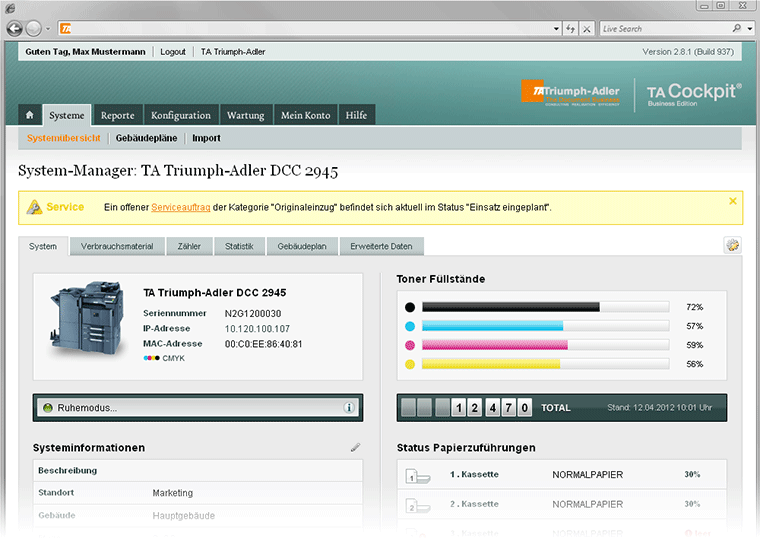This screenshot has height=555, width=760.
Task: Open the Mein Konto tab
Action: [306, 115]
